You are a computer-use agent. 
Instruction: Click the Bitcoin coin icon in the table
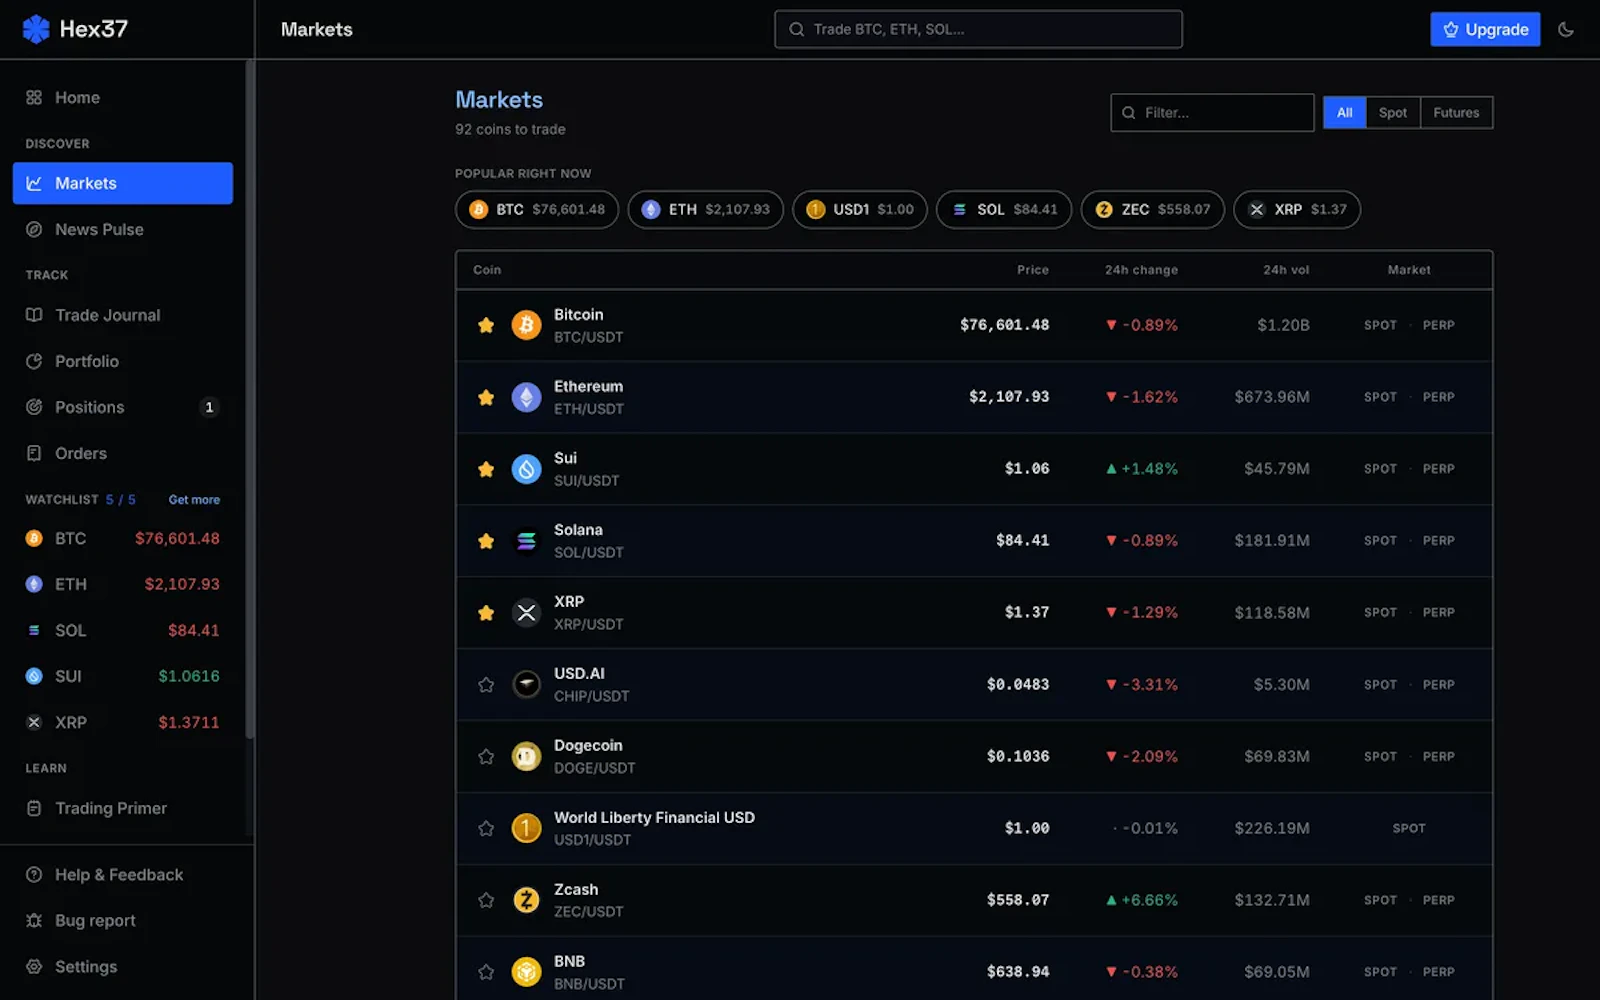click(527, 325)
